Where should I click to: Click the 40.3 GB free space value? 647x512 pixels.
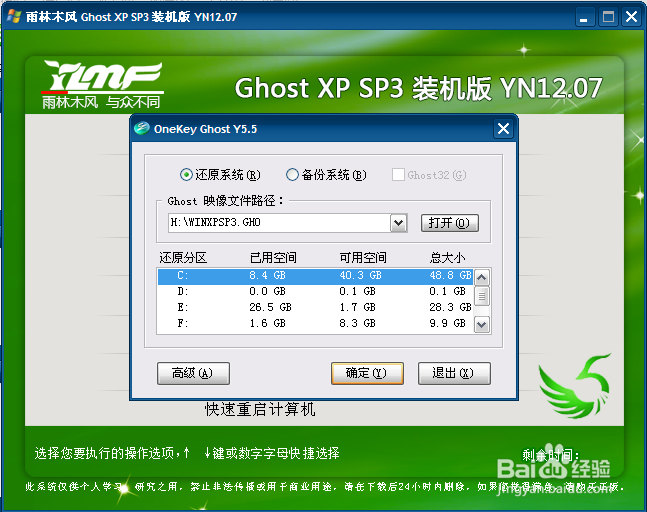pyautogui.click(x=361, y=276)
